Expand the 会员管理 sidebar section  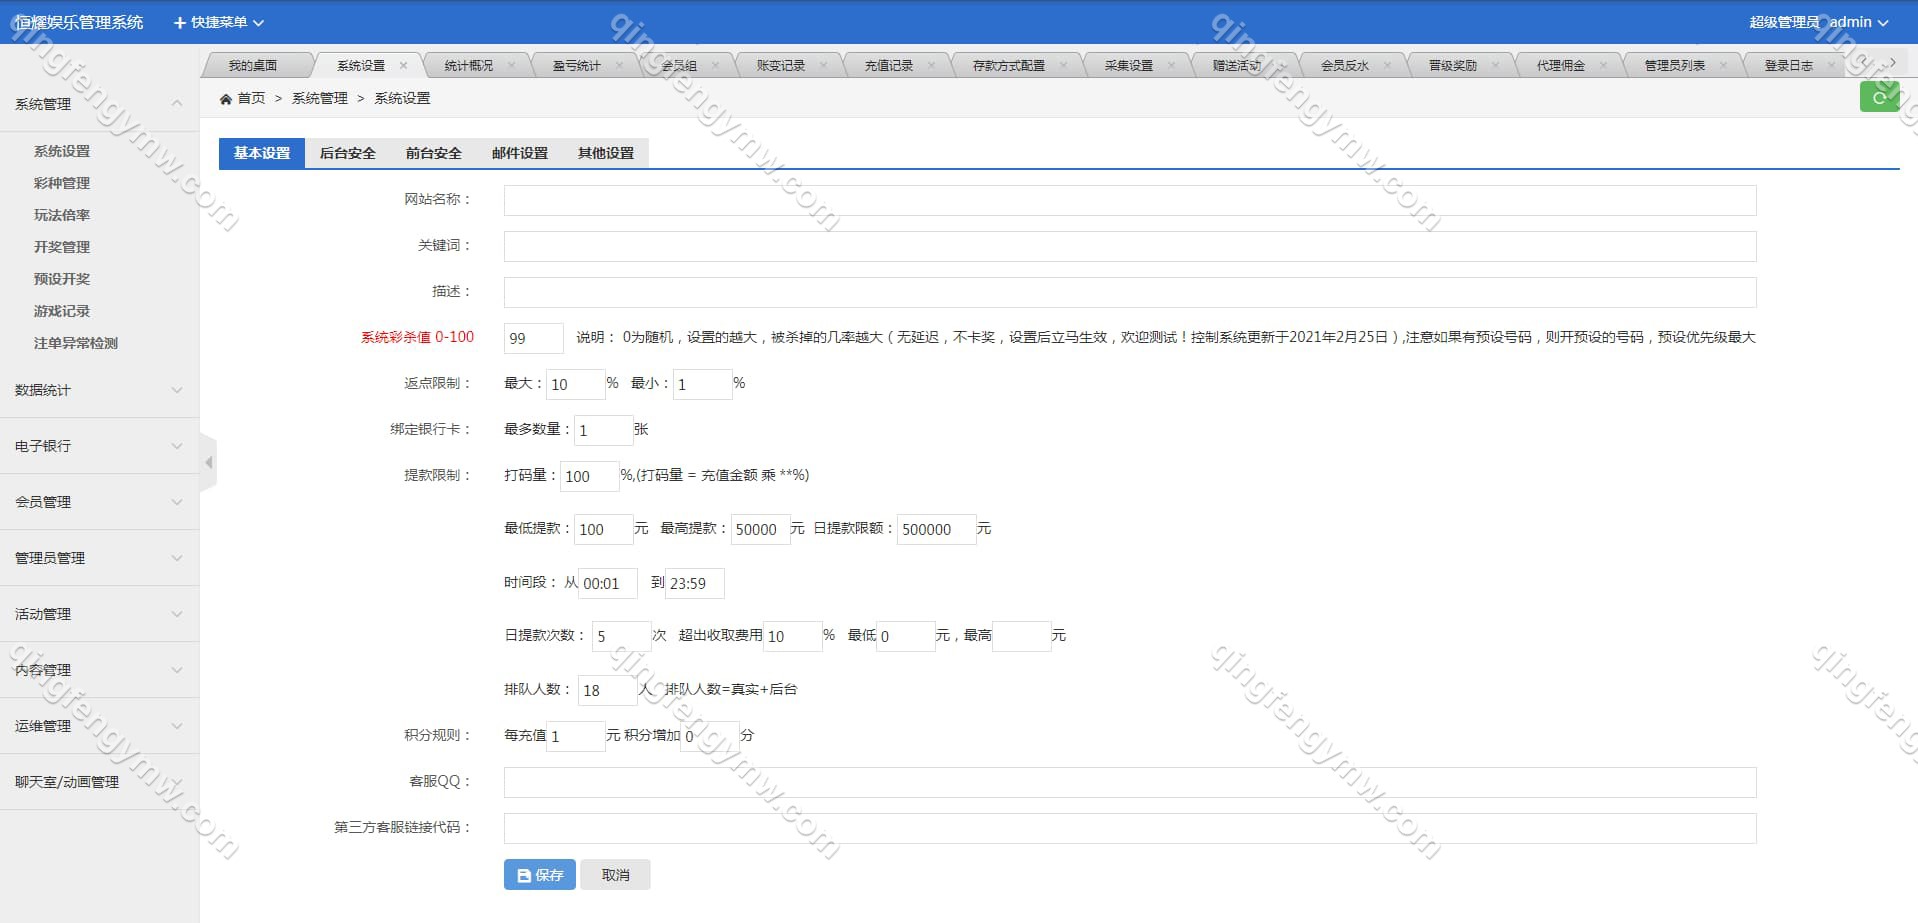click(98, 502)
